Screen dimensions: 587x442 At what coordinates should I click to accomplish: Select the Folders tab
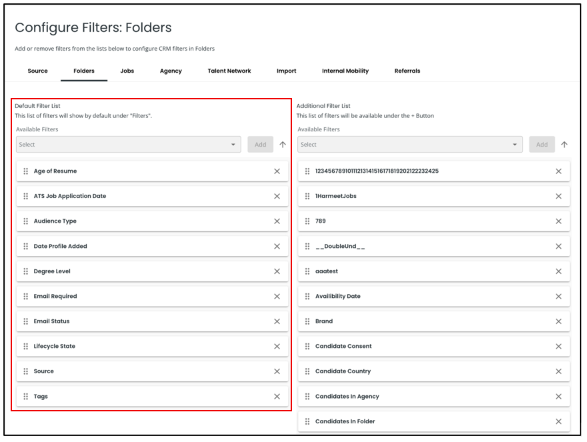84,71
